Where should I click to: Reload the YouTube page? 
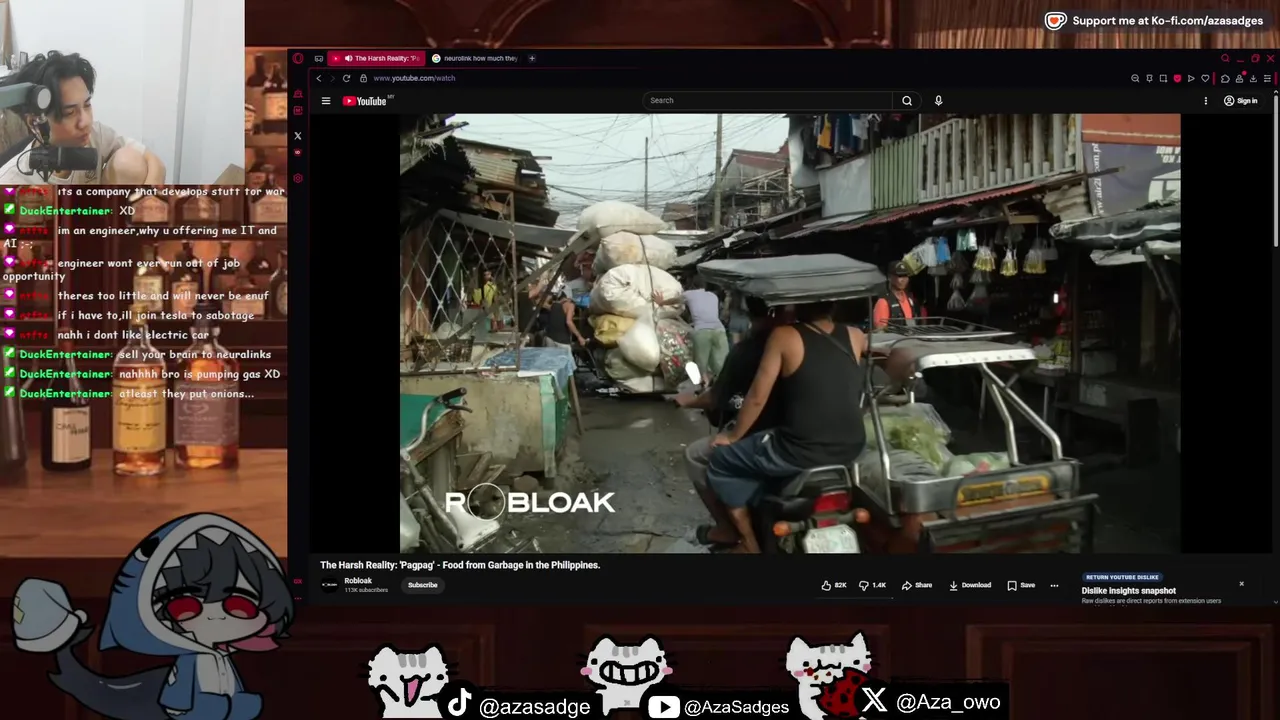[347, 78]
